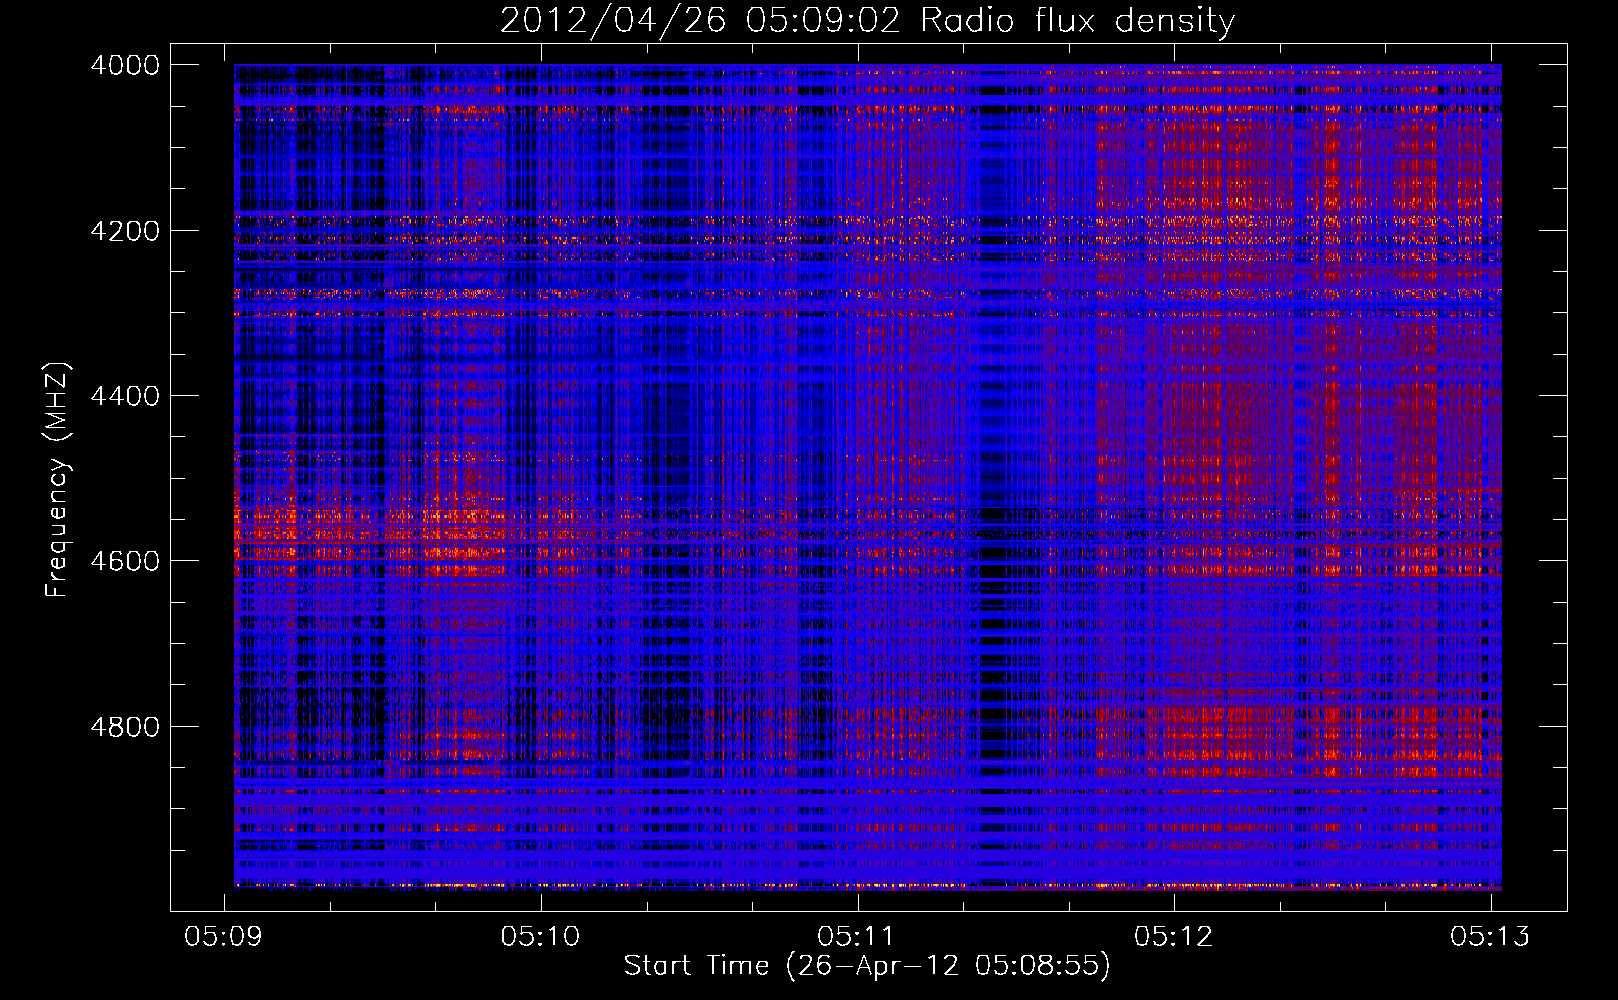Click the plot title '2012/04/26 05:09:02 Radio flux density'
The height and width of the screenshot is (1000, 1618).
point(867,21)
